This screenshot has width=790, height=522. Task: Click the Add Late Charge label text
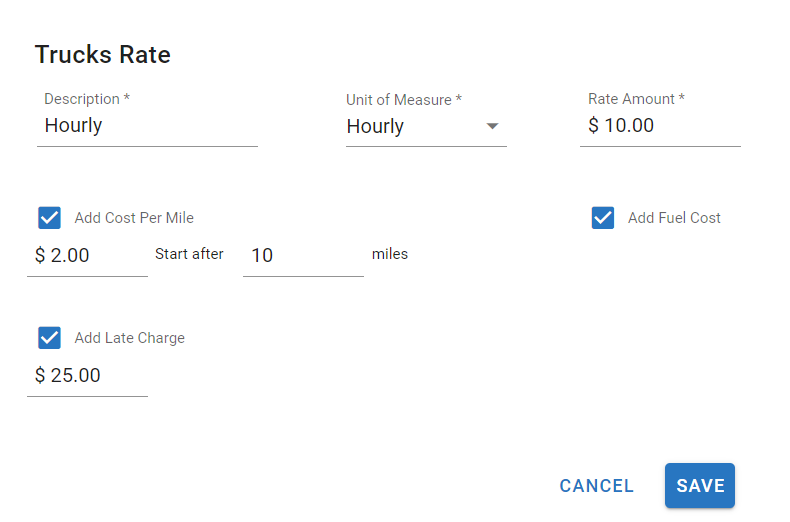[129, 338]
